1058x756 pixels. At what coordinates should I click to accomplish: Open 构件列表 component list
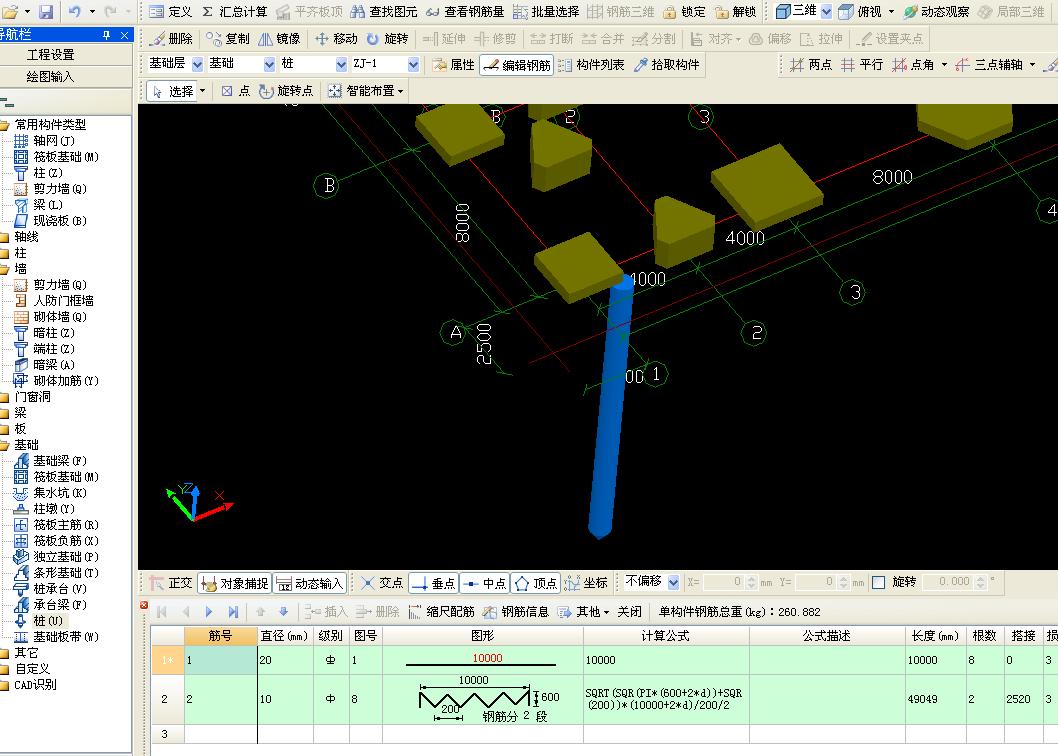coord(591,65)
